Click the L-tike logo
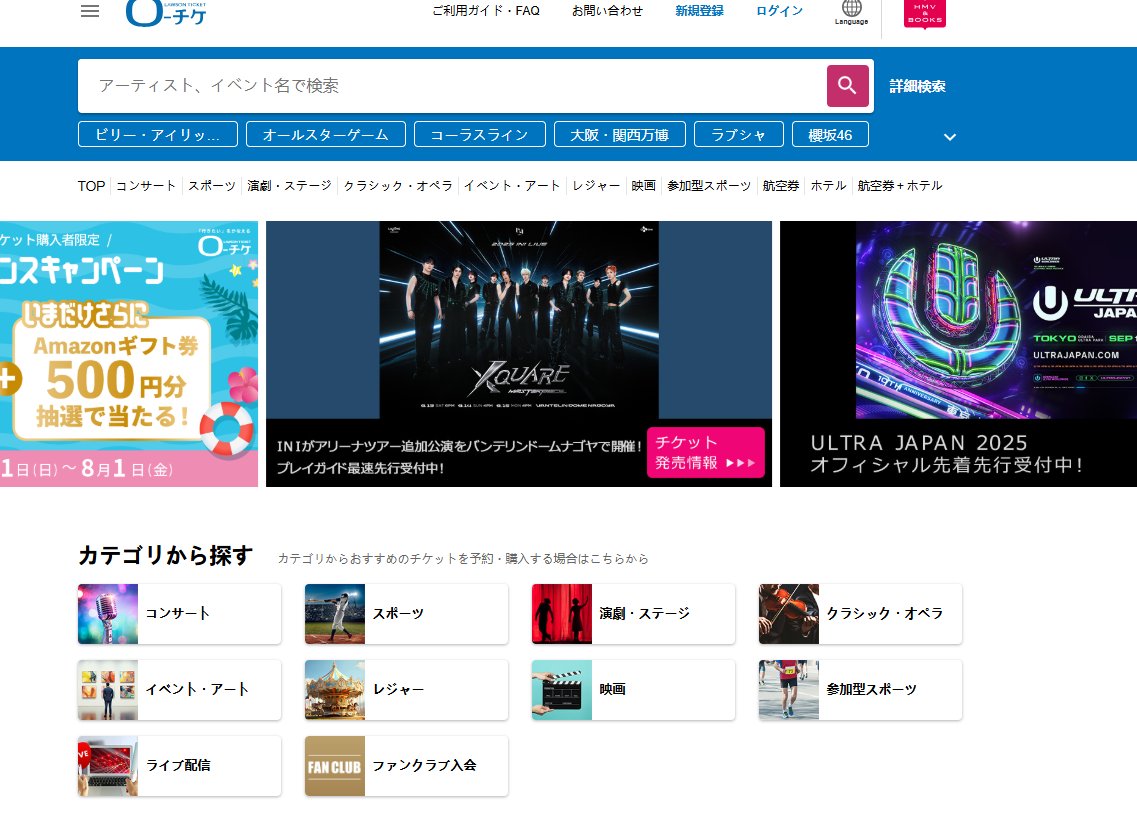Screen dimensions: 1137x820 (166, 13)
